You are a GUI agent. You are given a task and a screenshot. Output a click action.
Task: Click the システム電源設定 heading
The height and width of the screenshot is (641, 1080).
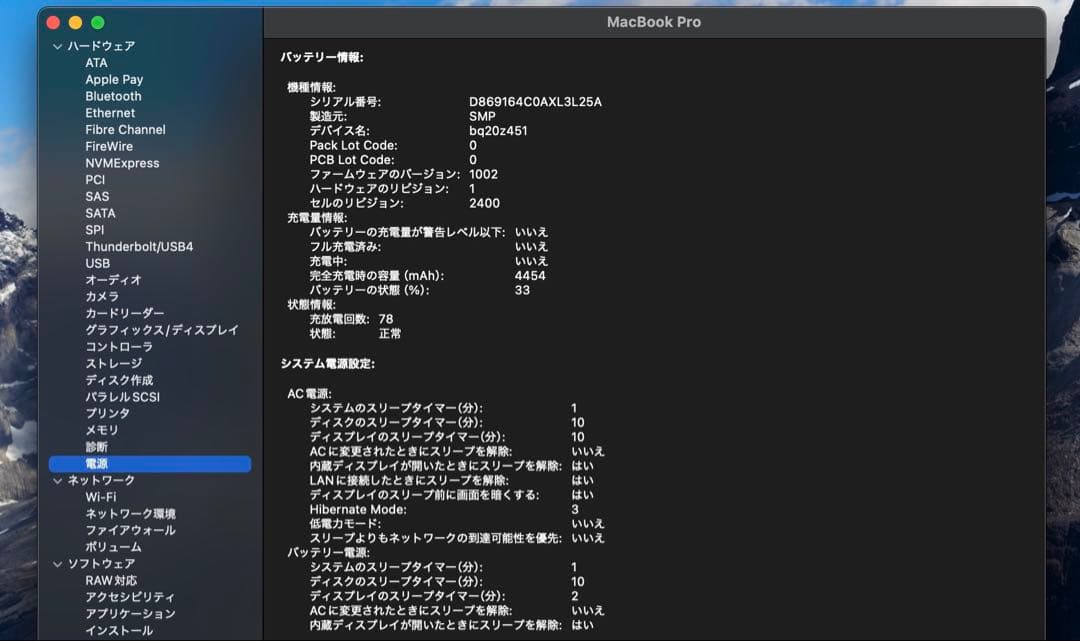pyautogui.click(x=327, y=364)
